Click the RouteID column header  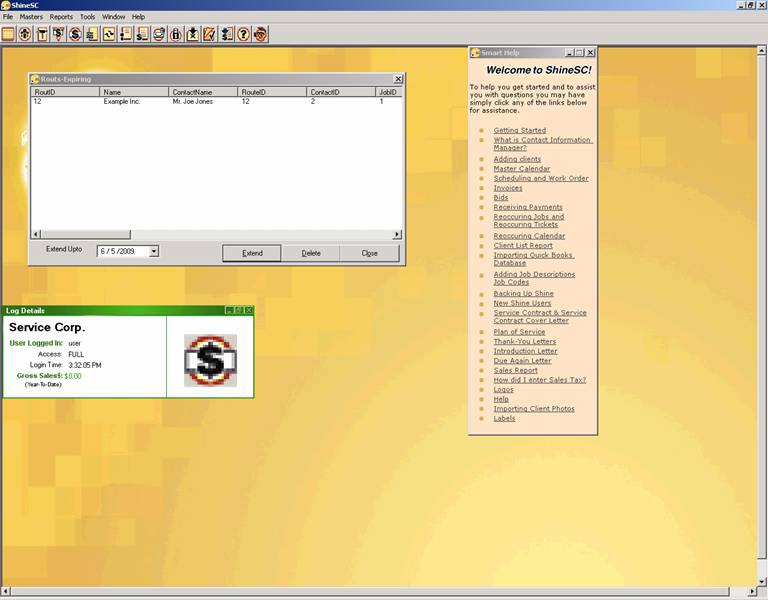(272, 92)
